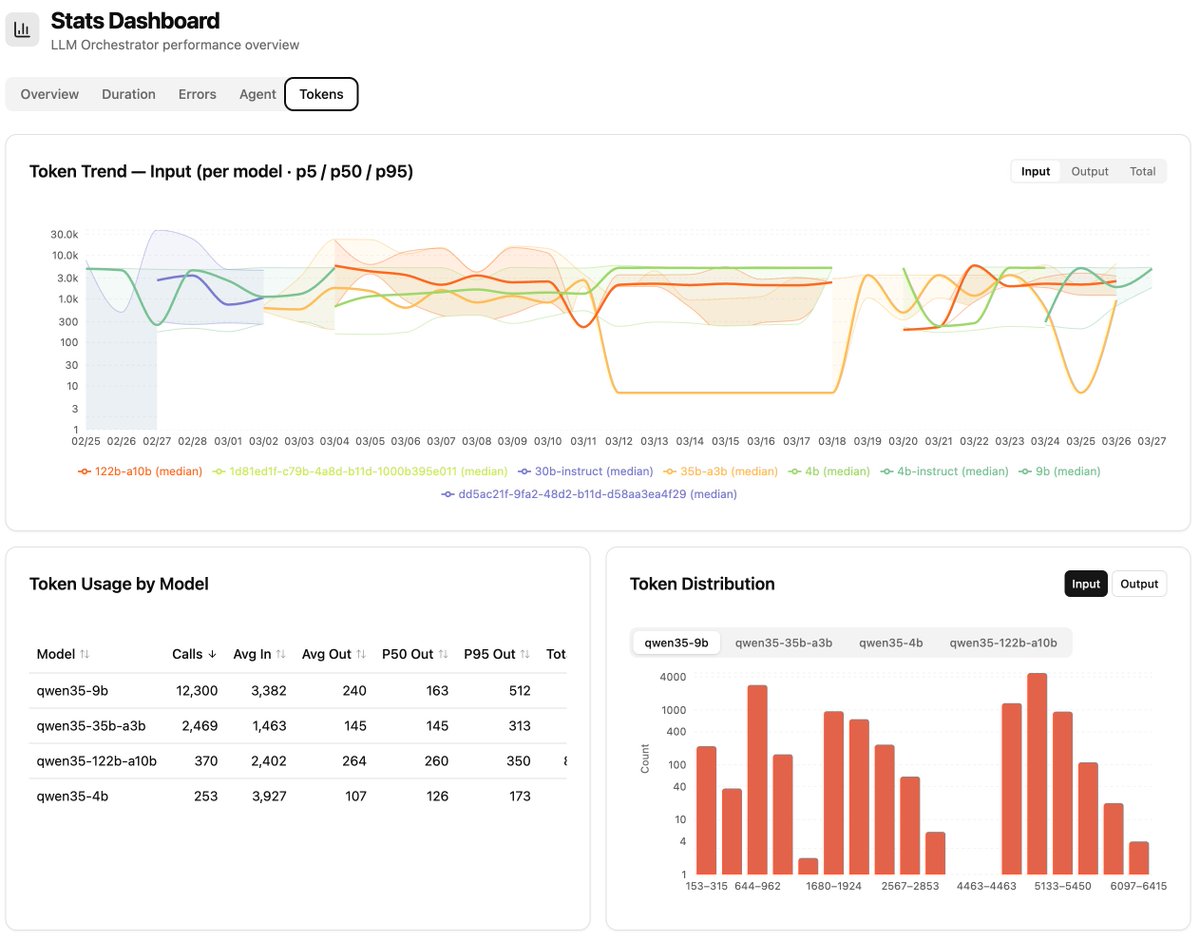Toggle the 9b (median) legend item
1200x941 pixels.
[x=1061, y=471]
